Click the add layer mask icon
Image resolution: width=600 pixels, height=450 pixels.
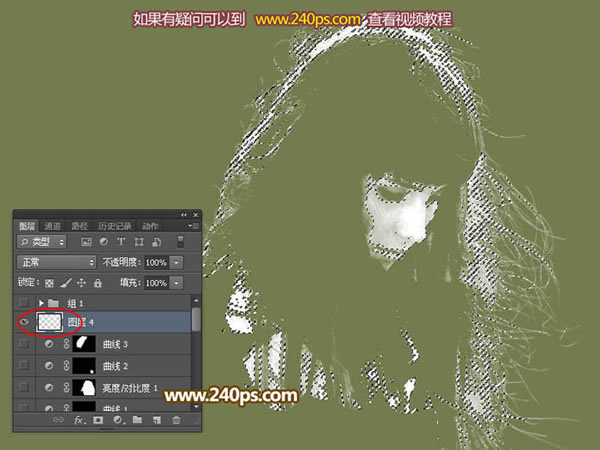[x=98, y=420]
